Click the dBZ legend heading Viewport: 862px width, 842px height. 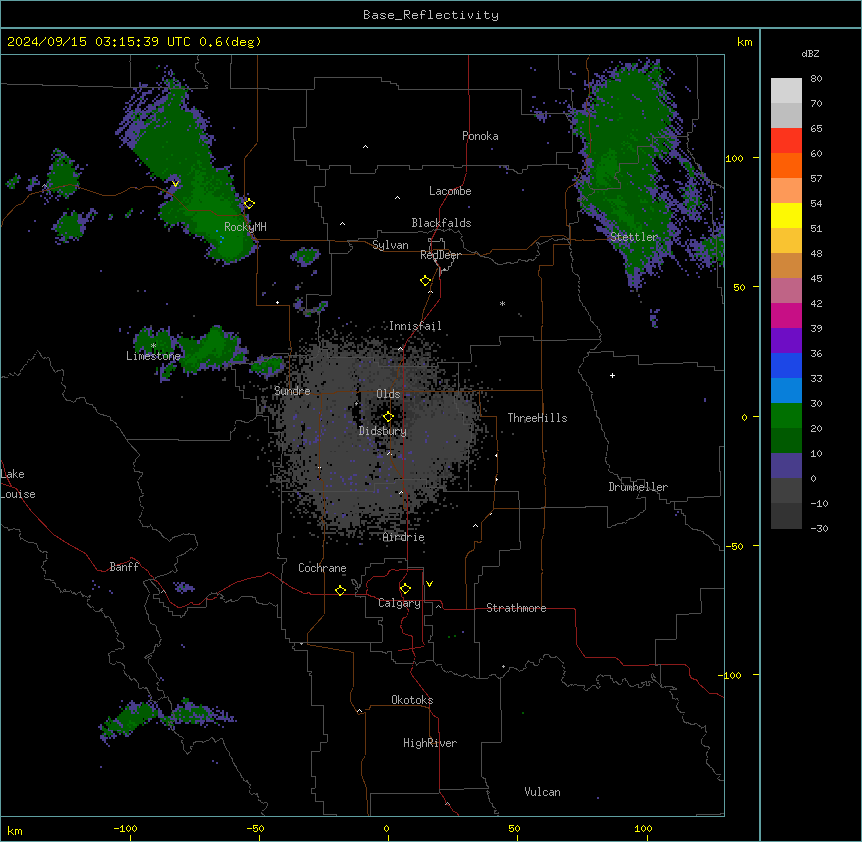[x=810, y=54]
